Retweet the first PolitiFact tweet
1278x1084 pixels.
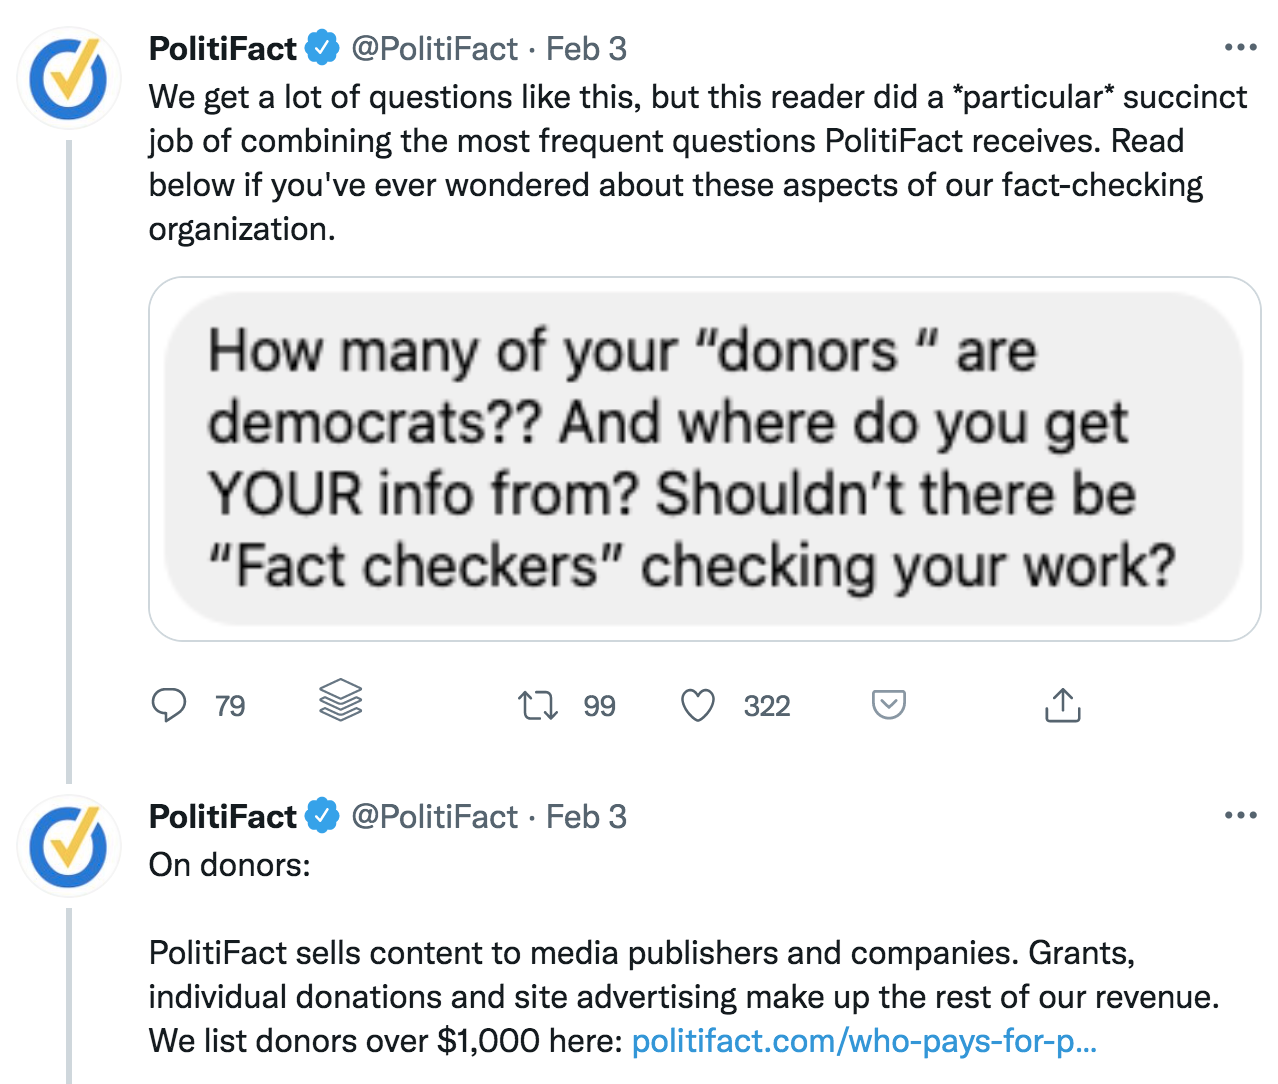point(538,706)
